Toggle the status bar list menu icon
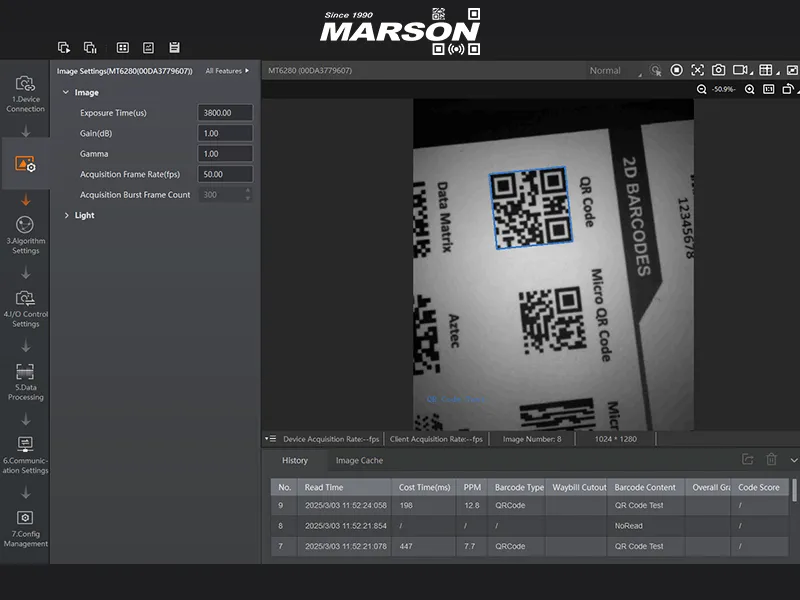Image resolution: width=800 pixels, height=600 pixels. 270,439
